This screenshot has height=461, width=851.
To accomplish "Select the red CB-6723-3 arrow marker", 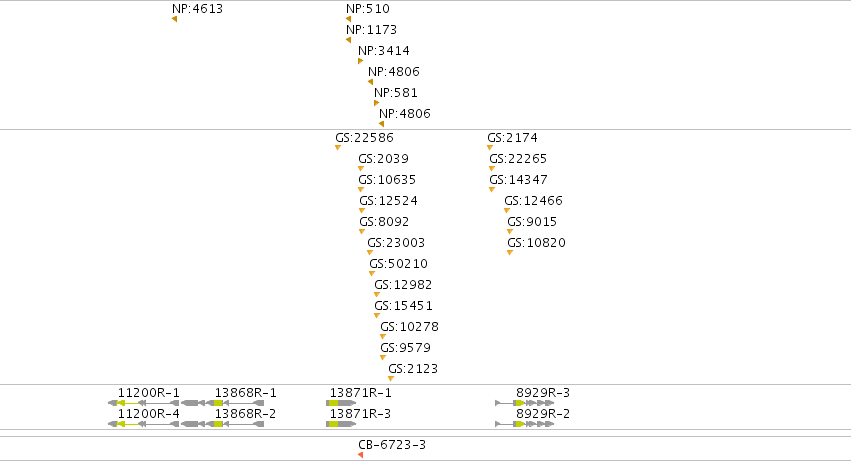I will click(x=360, y=455).
